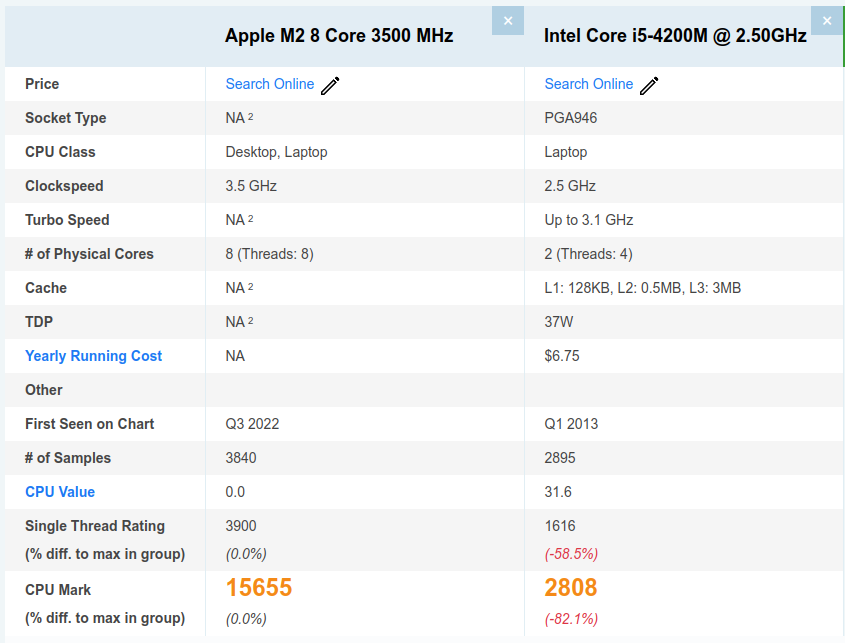
Task: Select the 1616 single thread rating
Action: [560, 526]
